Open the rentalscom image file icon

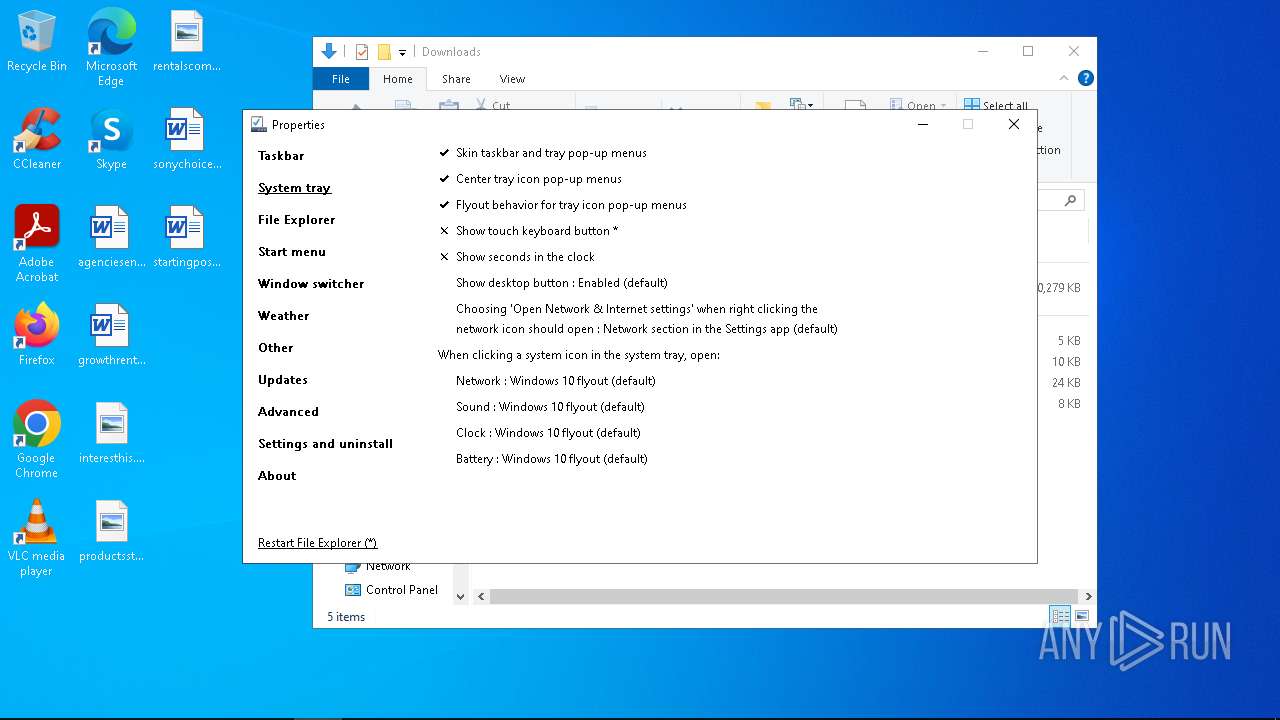(x=186, y=42)
